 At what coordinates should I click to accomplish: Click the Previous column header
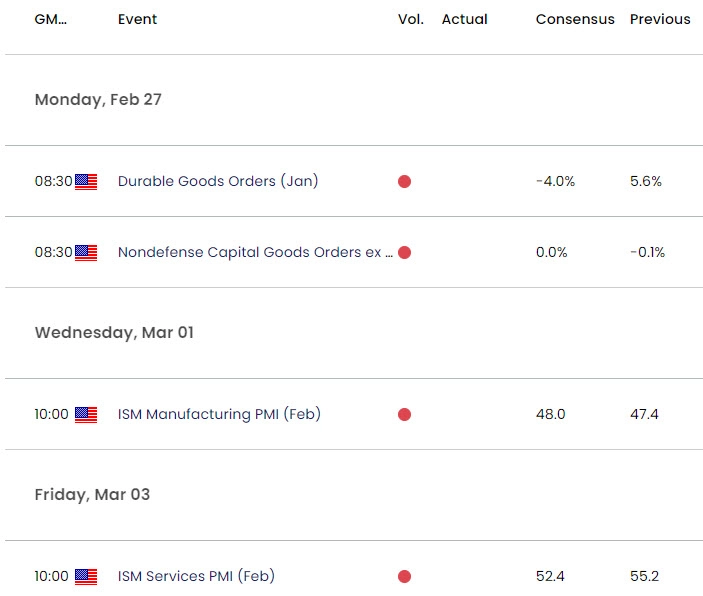point(660,19)
